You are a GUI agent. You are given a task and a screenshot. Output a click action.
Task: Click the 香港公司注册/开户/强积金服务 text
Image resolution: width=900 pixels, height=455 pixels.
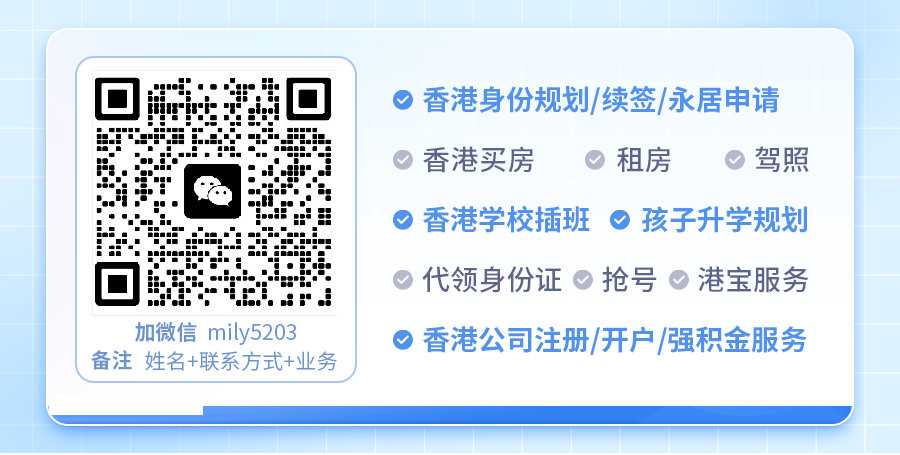pyautogui.click(x=615, y=340)
